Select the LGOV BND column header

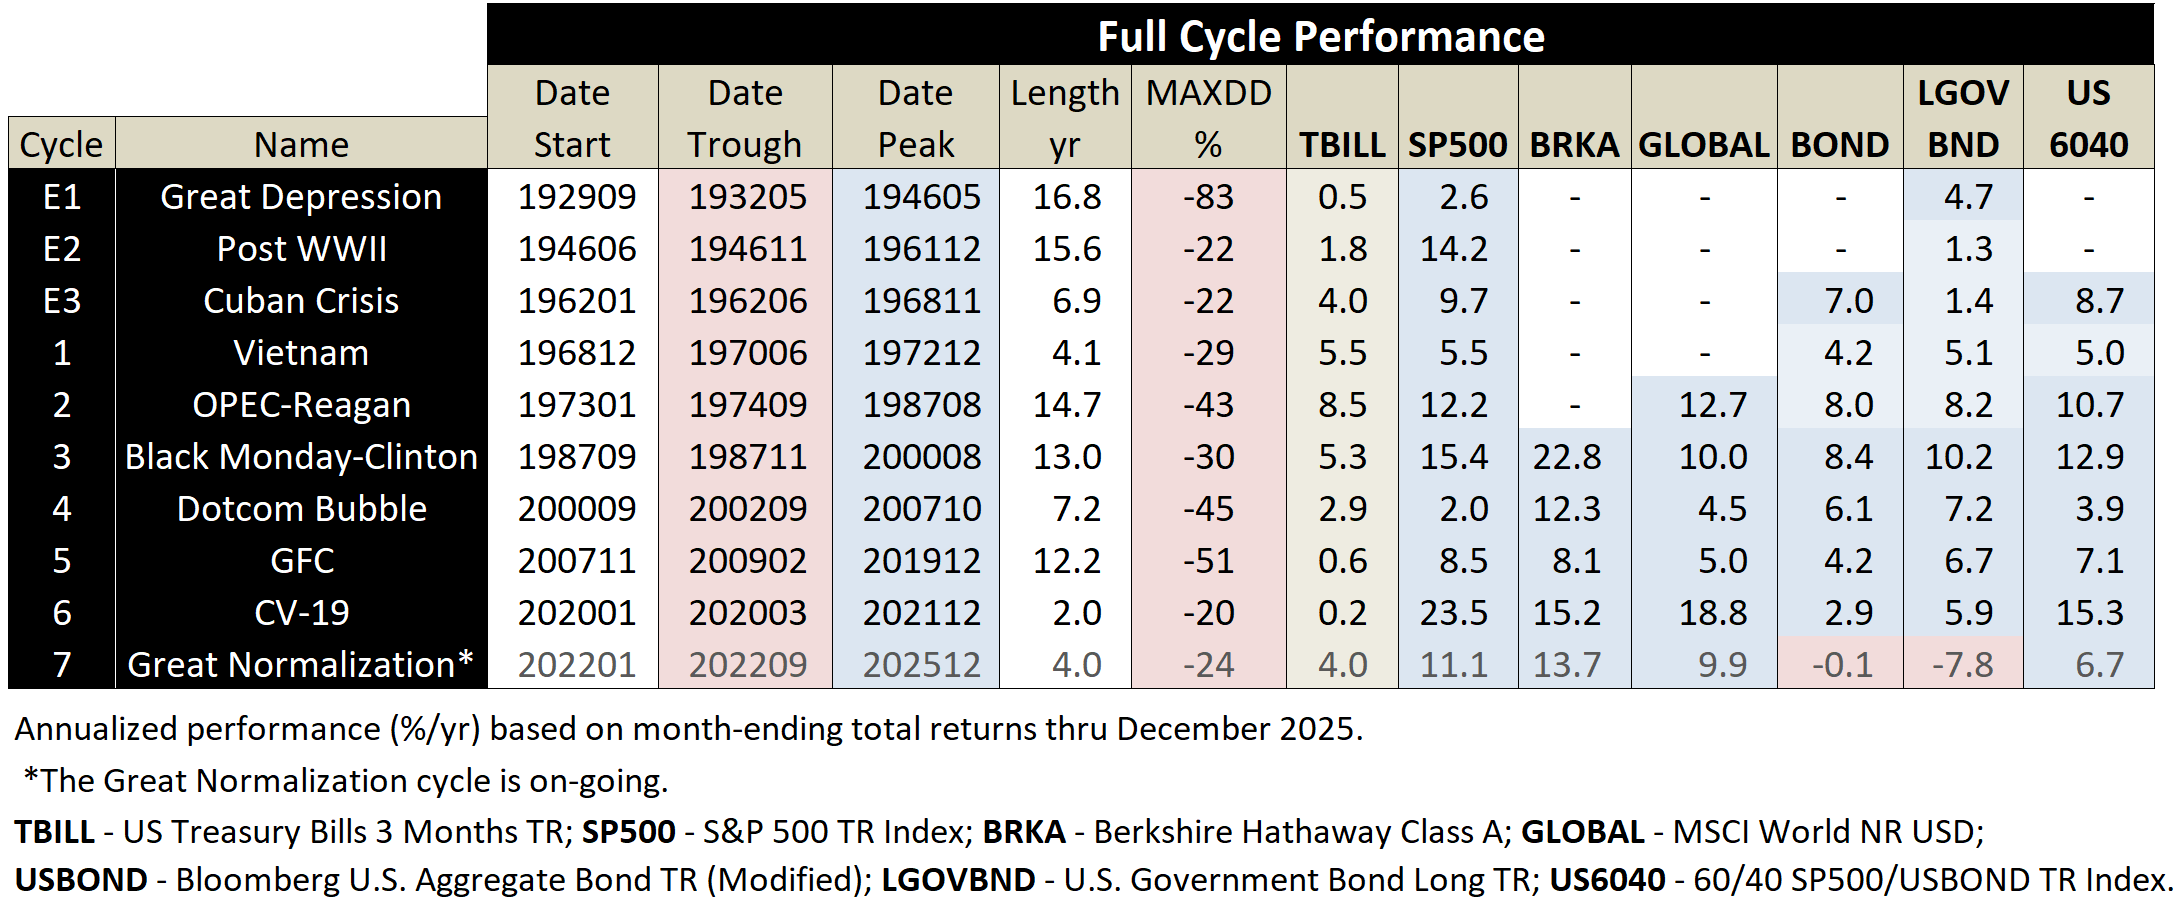tap(1963, 118)
